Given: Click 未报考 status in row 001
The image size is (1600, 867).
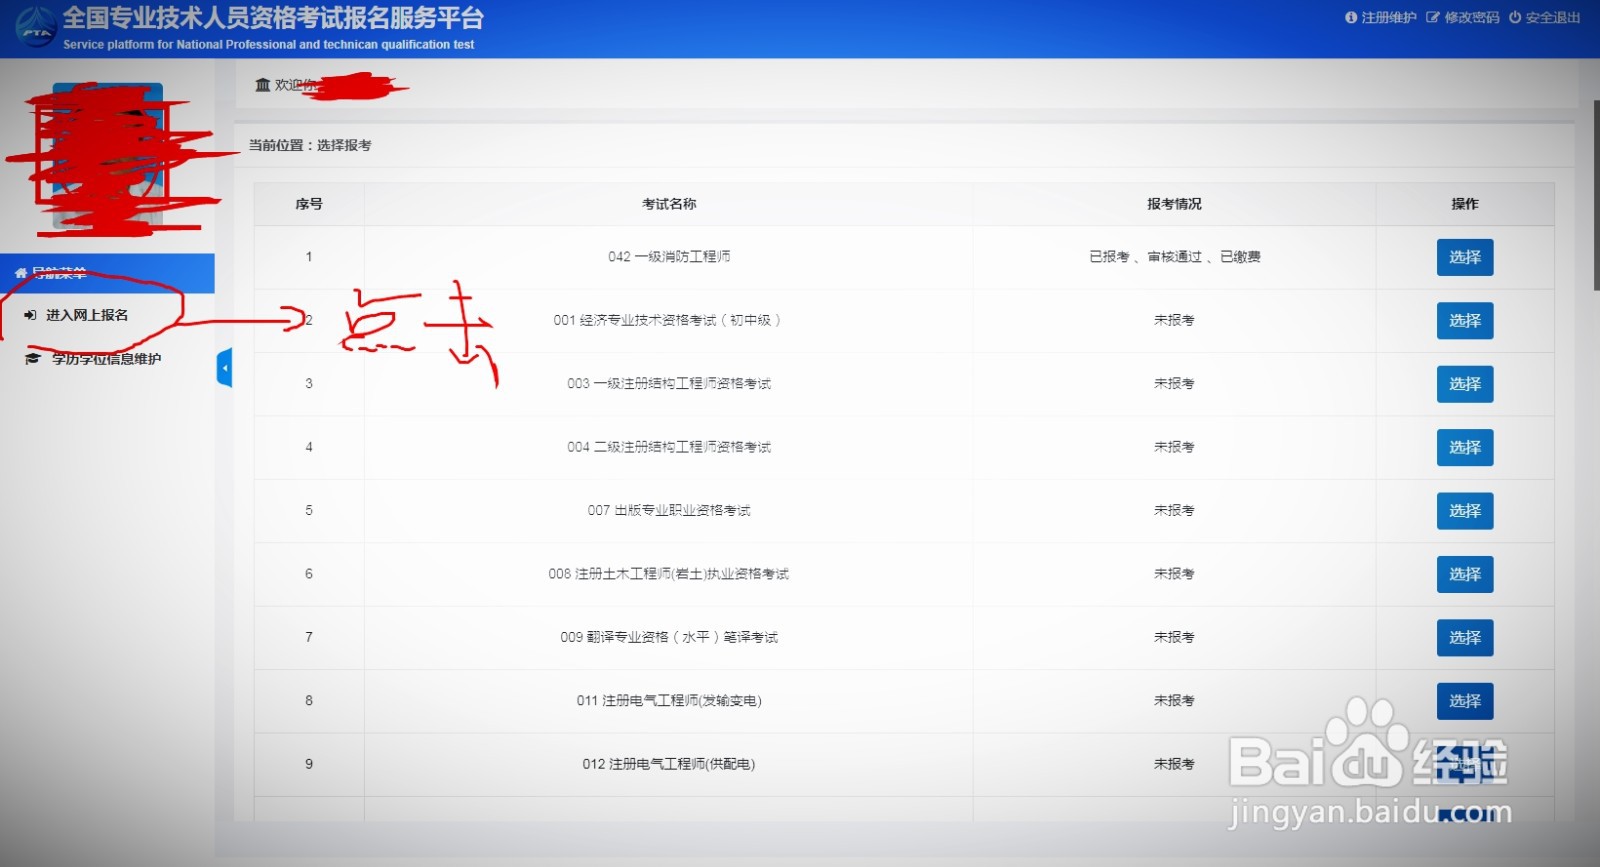Looking at the screenshot, I should click(x=1174, y=321).
